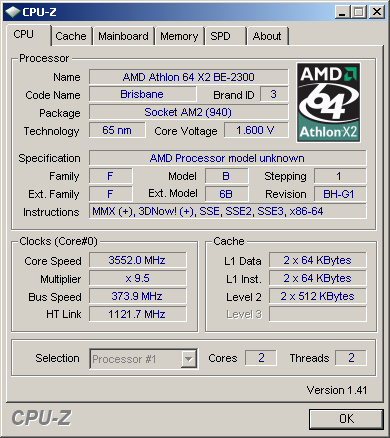Go to the About tab
Viewport: 390px width, 438px height.
[267, 36]
